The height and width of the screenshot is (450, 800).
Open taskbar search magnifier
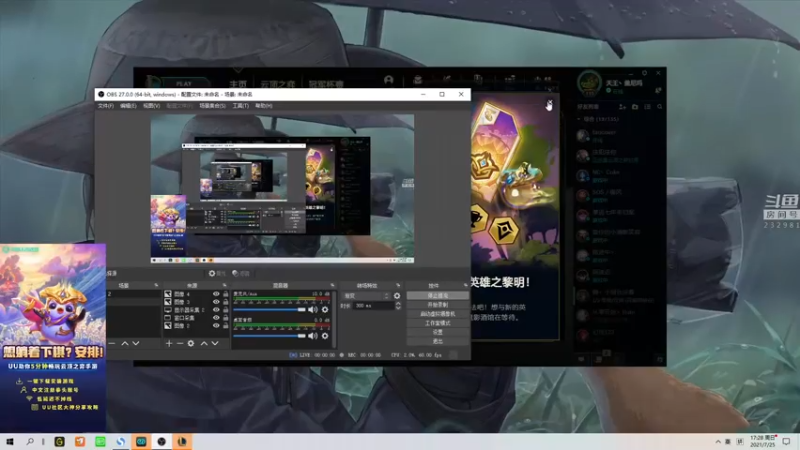point(30,441)
